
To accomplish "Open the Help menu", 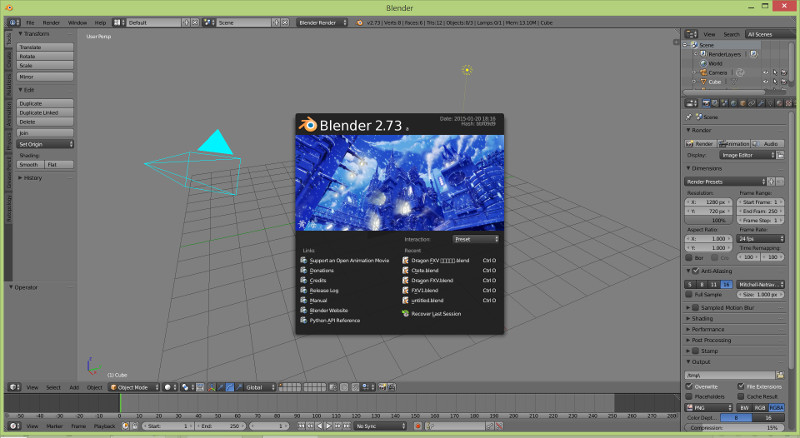I will (101, 22).
